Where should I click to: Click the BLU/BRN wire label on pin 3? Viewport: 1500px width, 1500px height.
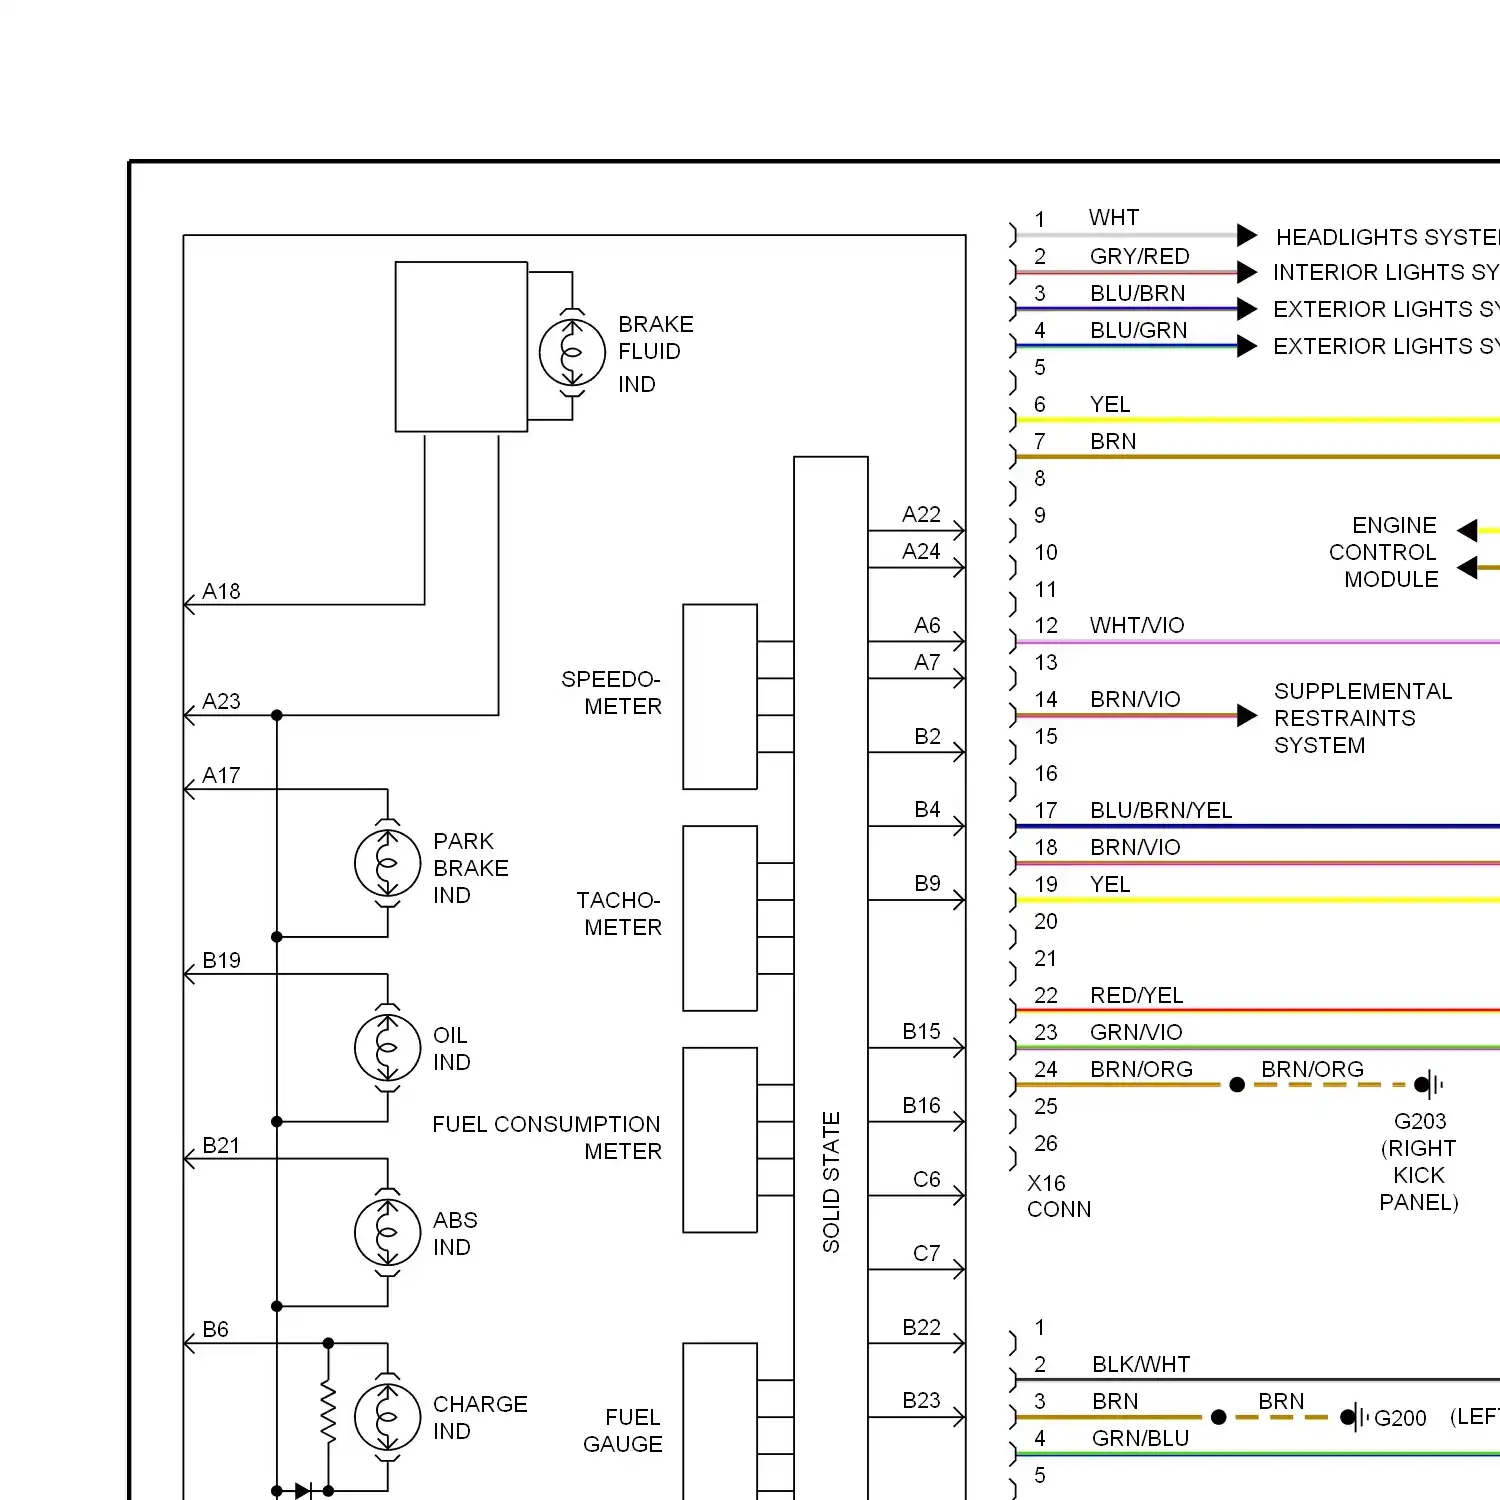pyautogui.click(x=1138, y=293)
